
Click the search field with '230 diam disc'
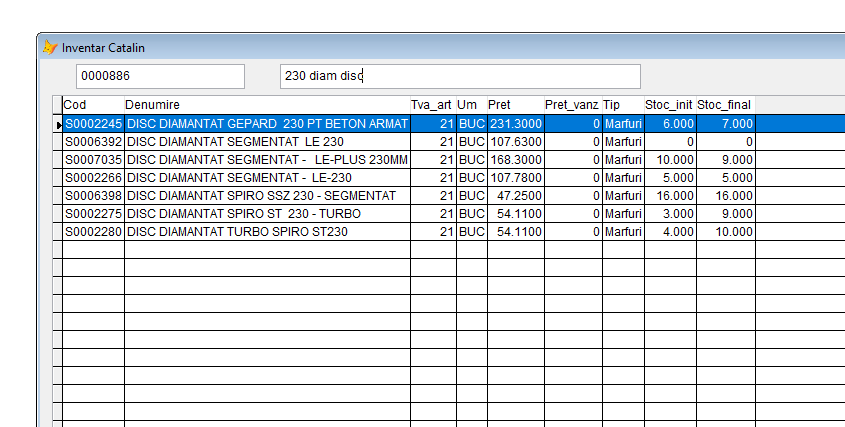click(x=460, y=76)
